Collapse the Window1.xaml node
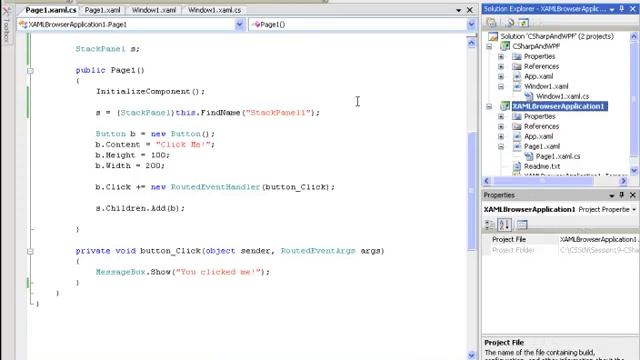 point(501,87)
